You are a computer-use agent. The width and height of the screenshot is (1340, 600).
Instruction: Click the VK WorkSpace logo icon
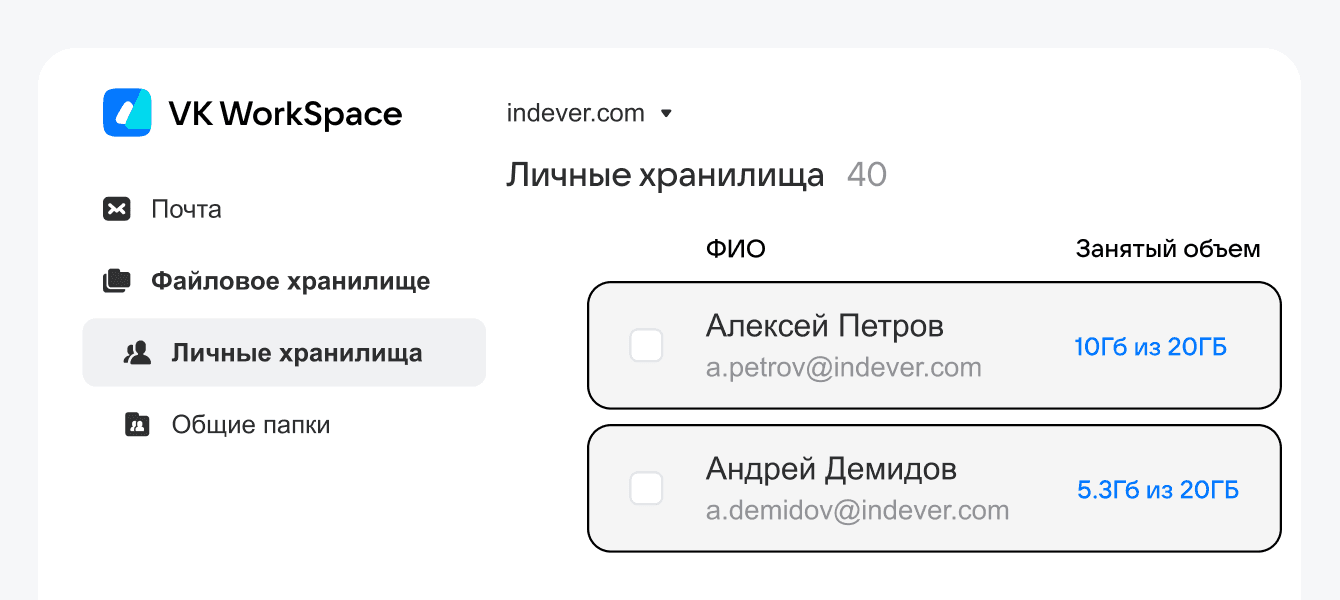(x=127, y=113)
